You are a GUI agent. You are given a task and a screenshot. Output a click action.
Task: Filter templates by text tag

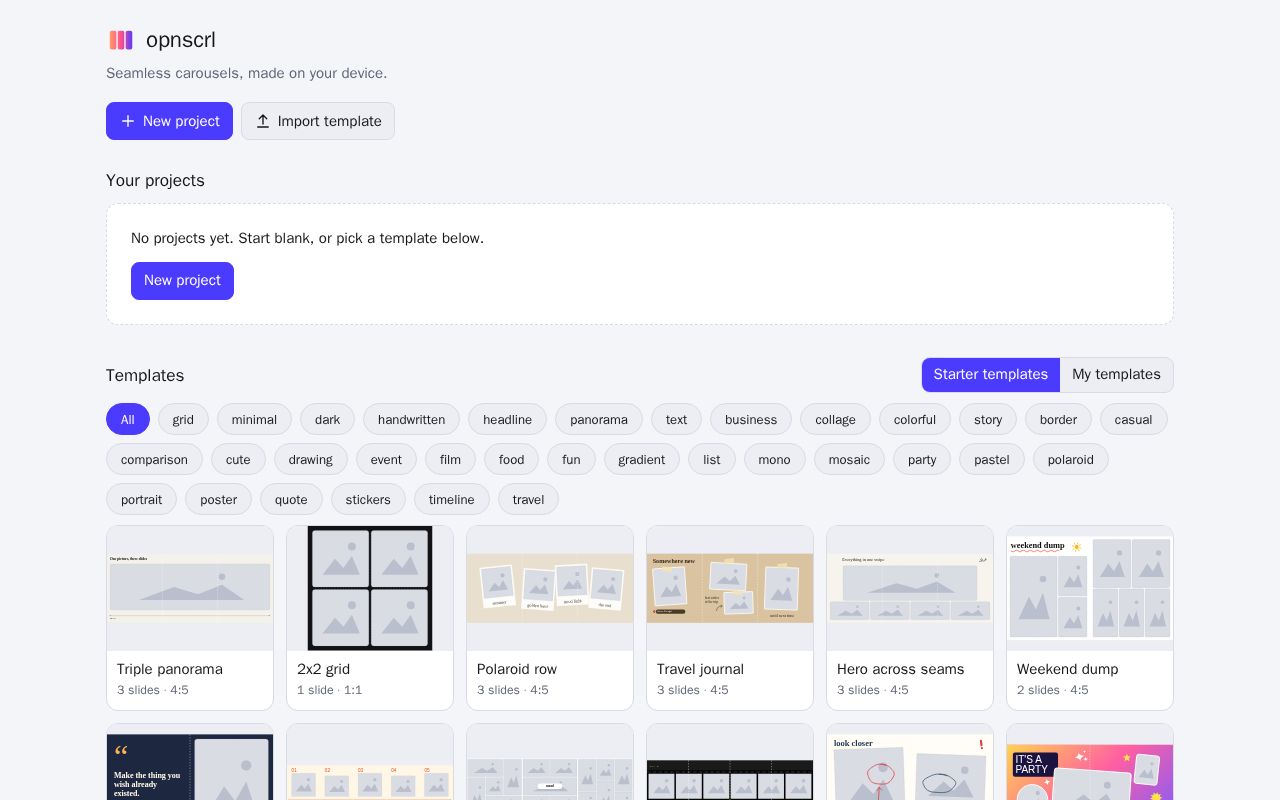click(x=676, y=419)
